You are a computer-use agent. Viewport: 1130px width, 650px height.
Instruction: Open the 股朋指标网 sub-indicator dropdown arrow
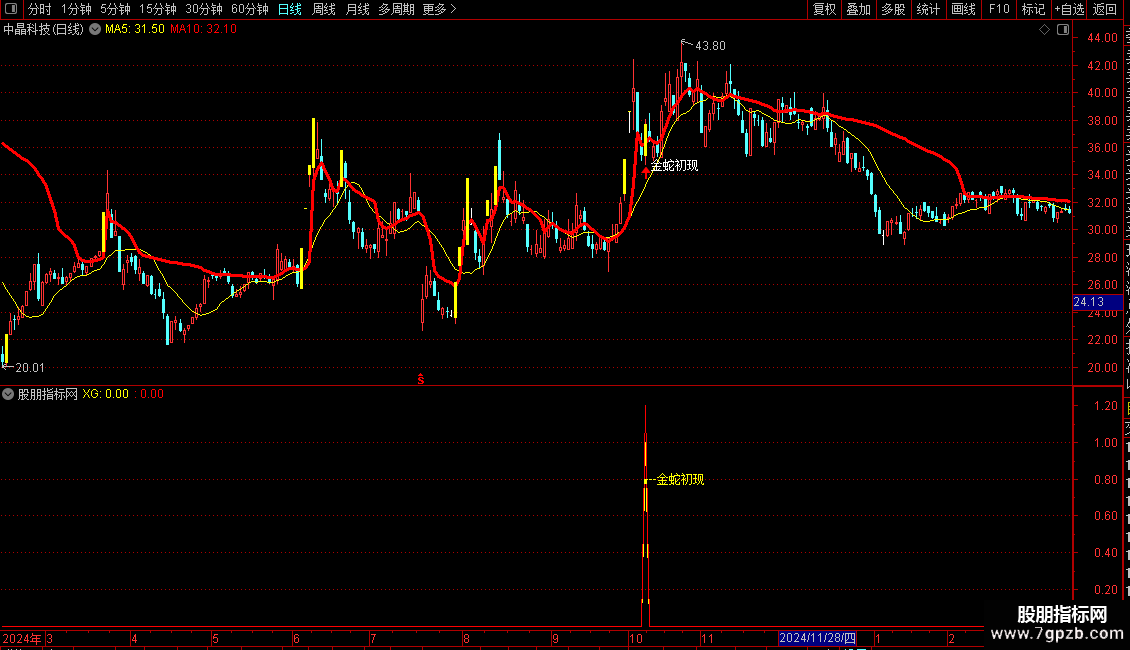tap(8, 394)
